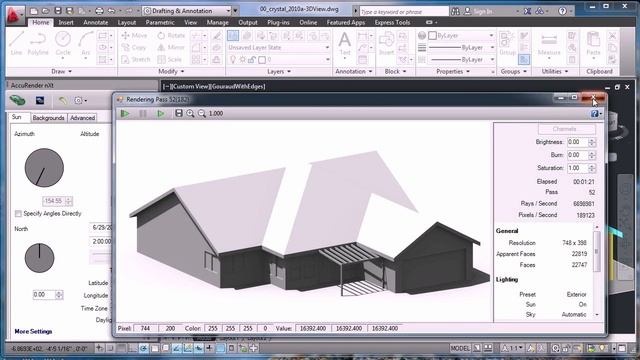The image size is (640, 360).
Task: Switch to the Annotate ribbon tab
Action: (x=96, y=22)
